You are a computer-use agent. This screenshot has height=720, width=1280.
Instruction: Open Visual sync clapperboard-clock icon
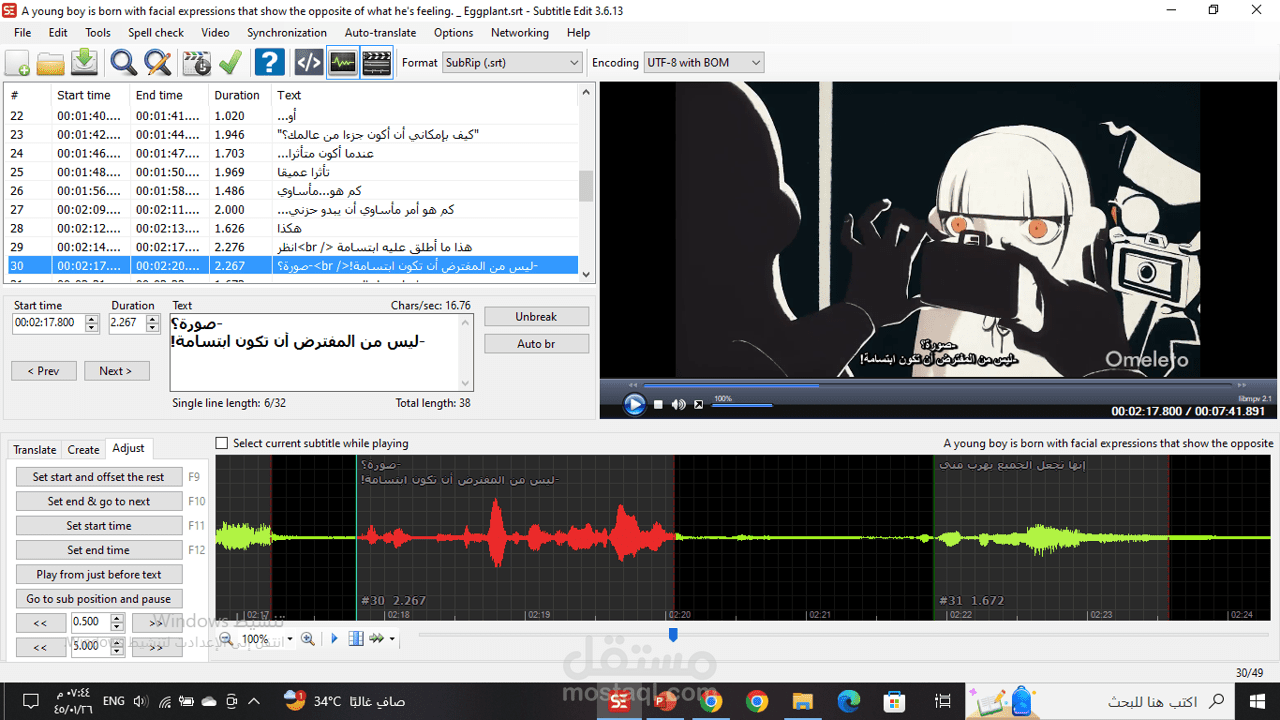198,63
